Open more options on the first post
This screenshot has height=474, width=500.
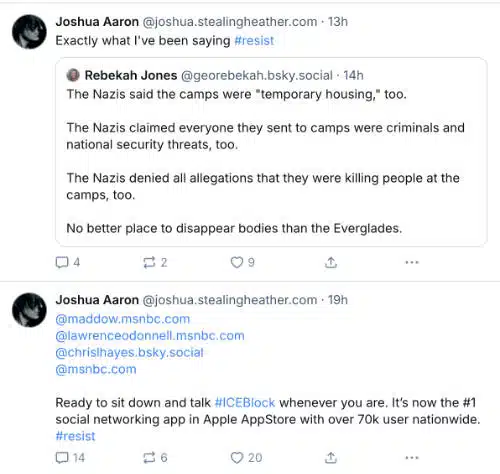pyautogui.click(x=412, y=262)
